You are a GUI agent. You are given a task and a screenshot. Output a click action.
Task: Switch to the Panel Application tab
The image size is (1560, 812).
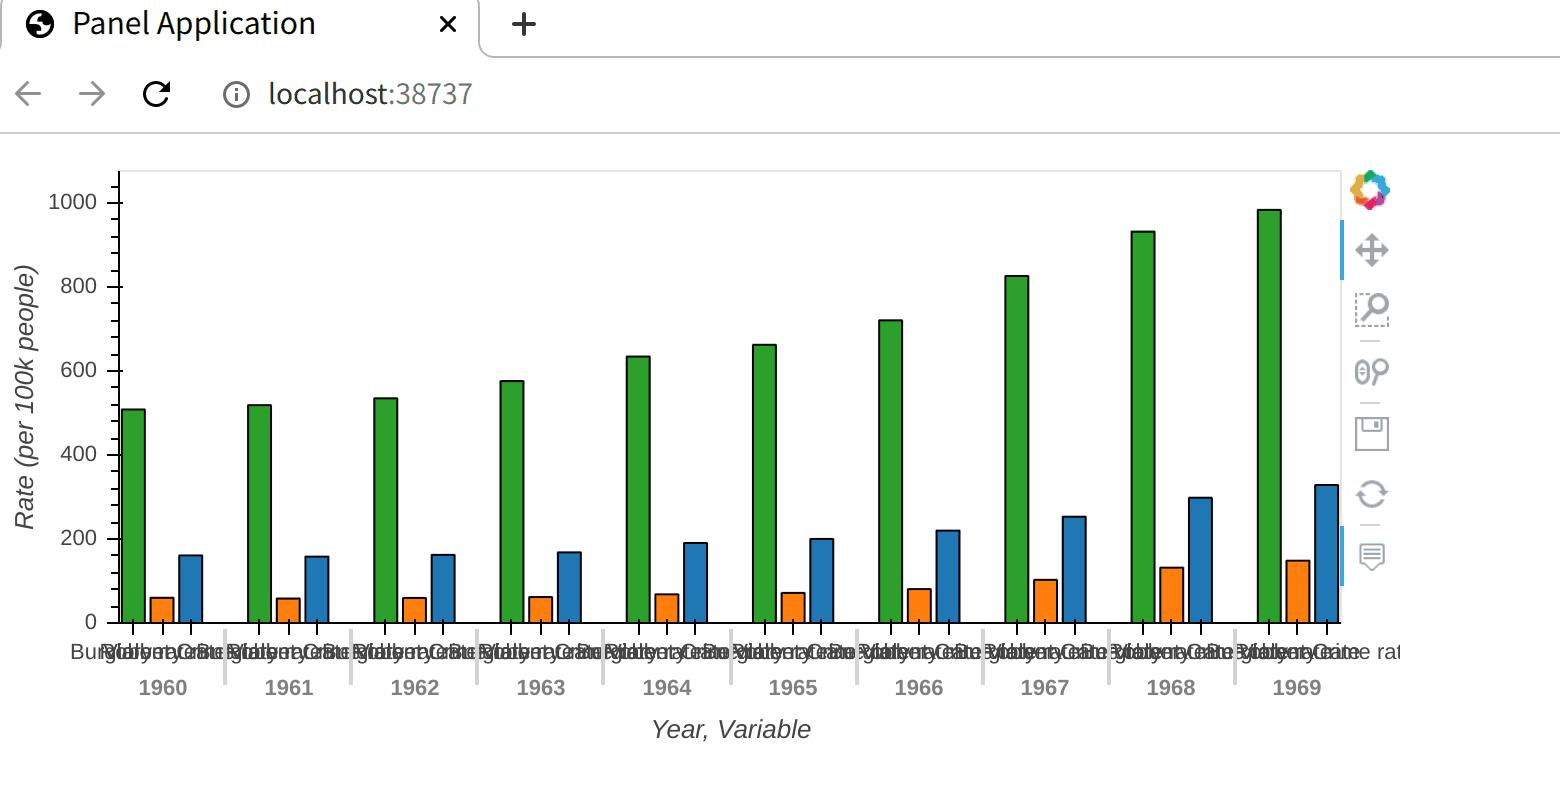[x=193, y=24]
